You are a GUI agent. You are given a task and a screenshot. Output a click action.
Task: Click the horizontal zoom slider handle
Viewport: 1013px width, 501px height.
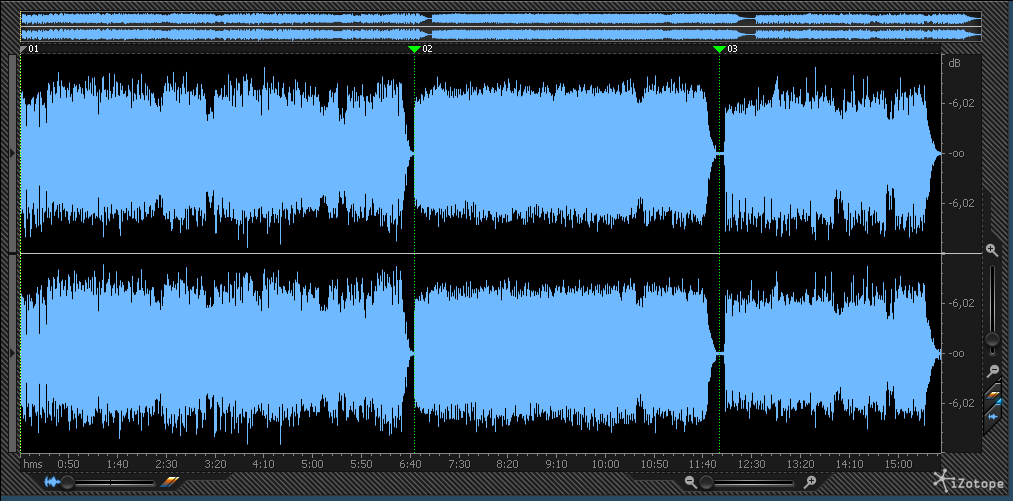click(707, 482)
